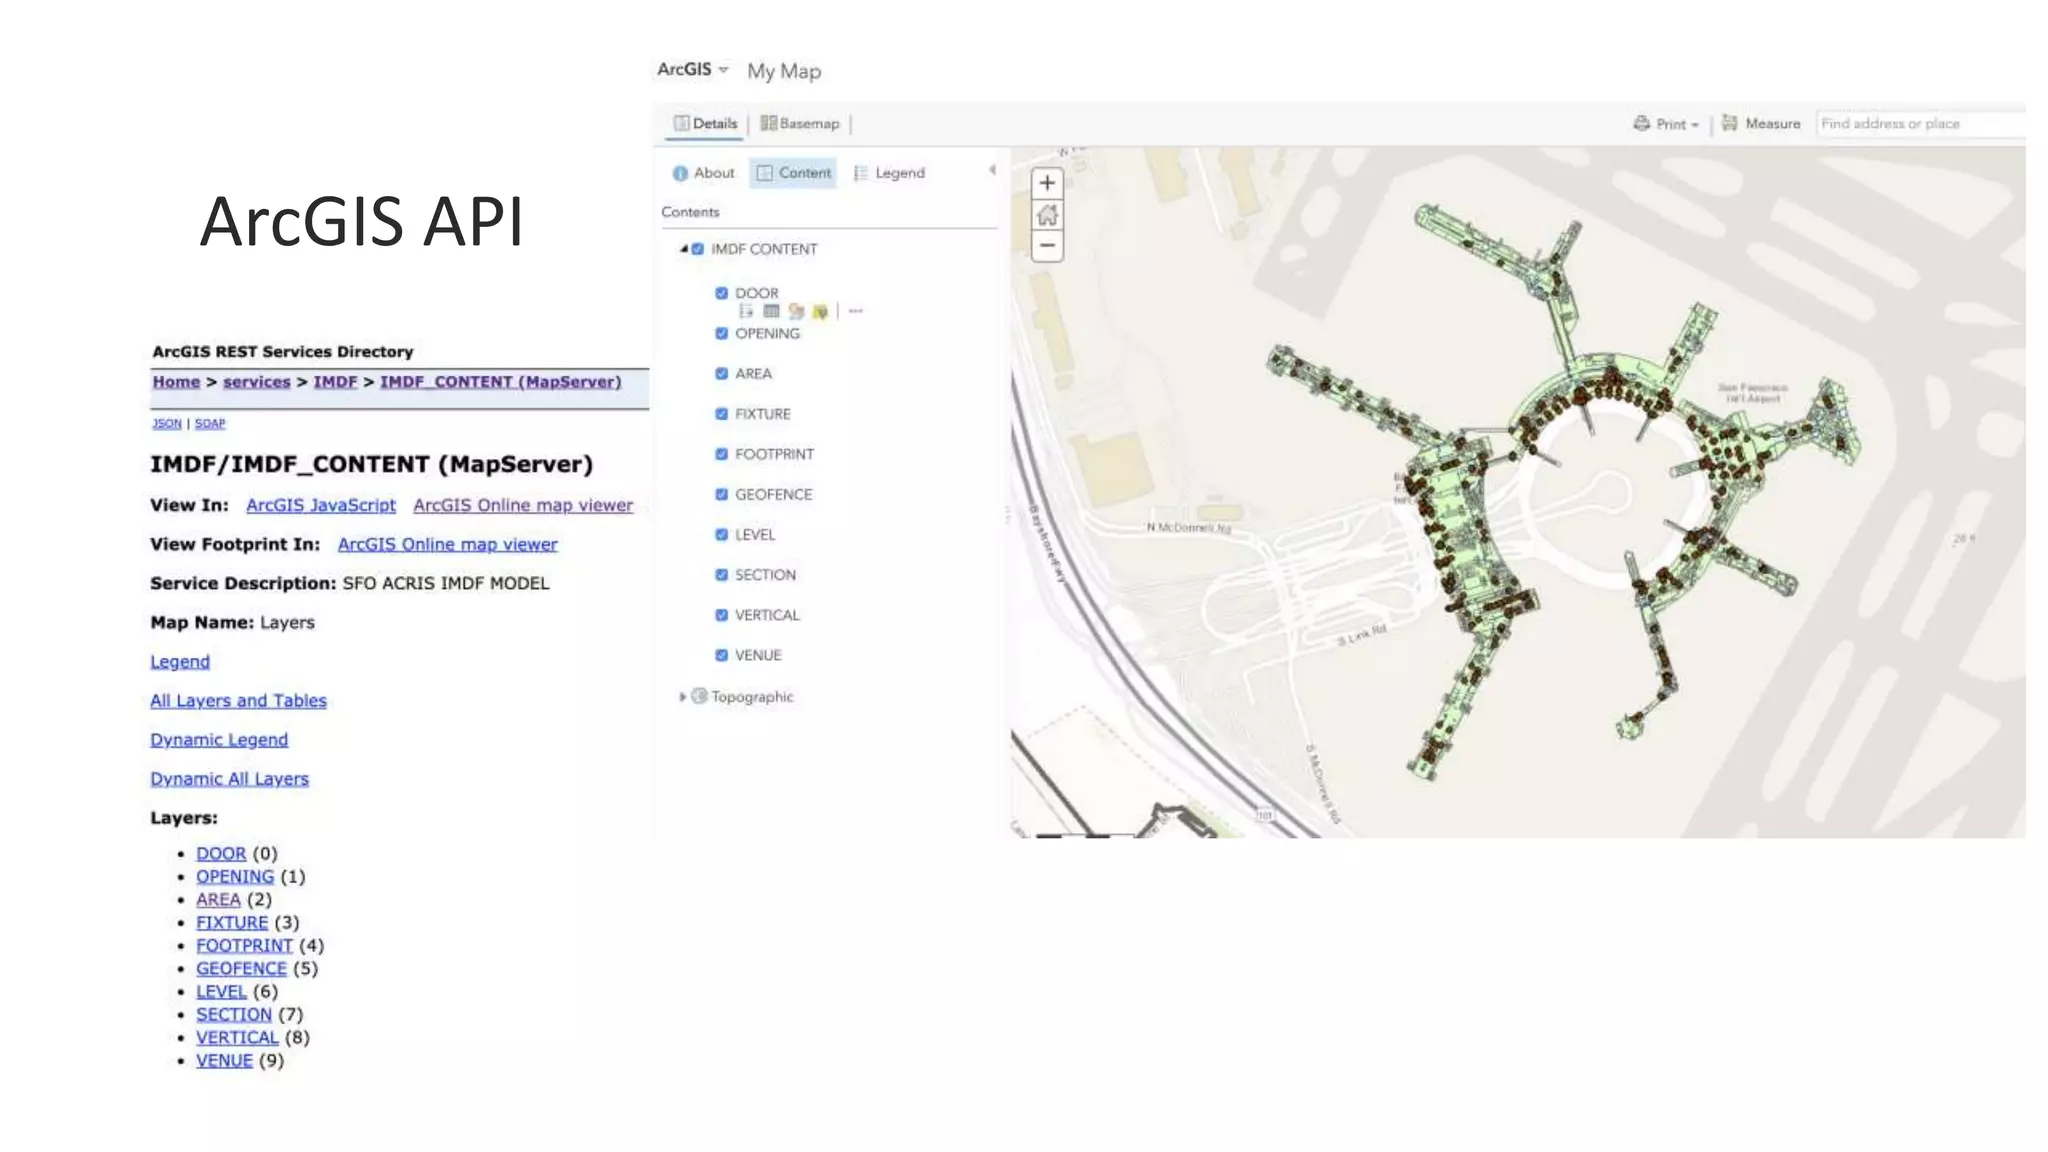This screenshot has height=1152, width=2048.
Task: View in ArcGIS JavaScript
Action: point(321,505)
